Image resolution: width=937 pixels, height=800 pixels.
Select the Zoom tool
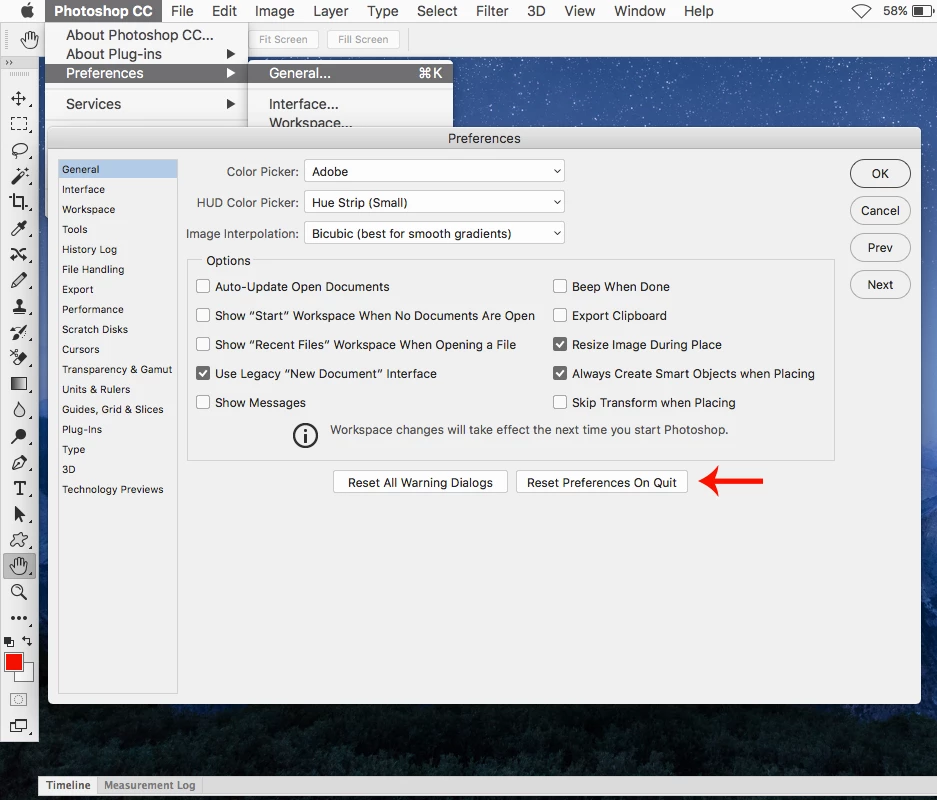click(x=19, y=592)
